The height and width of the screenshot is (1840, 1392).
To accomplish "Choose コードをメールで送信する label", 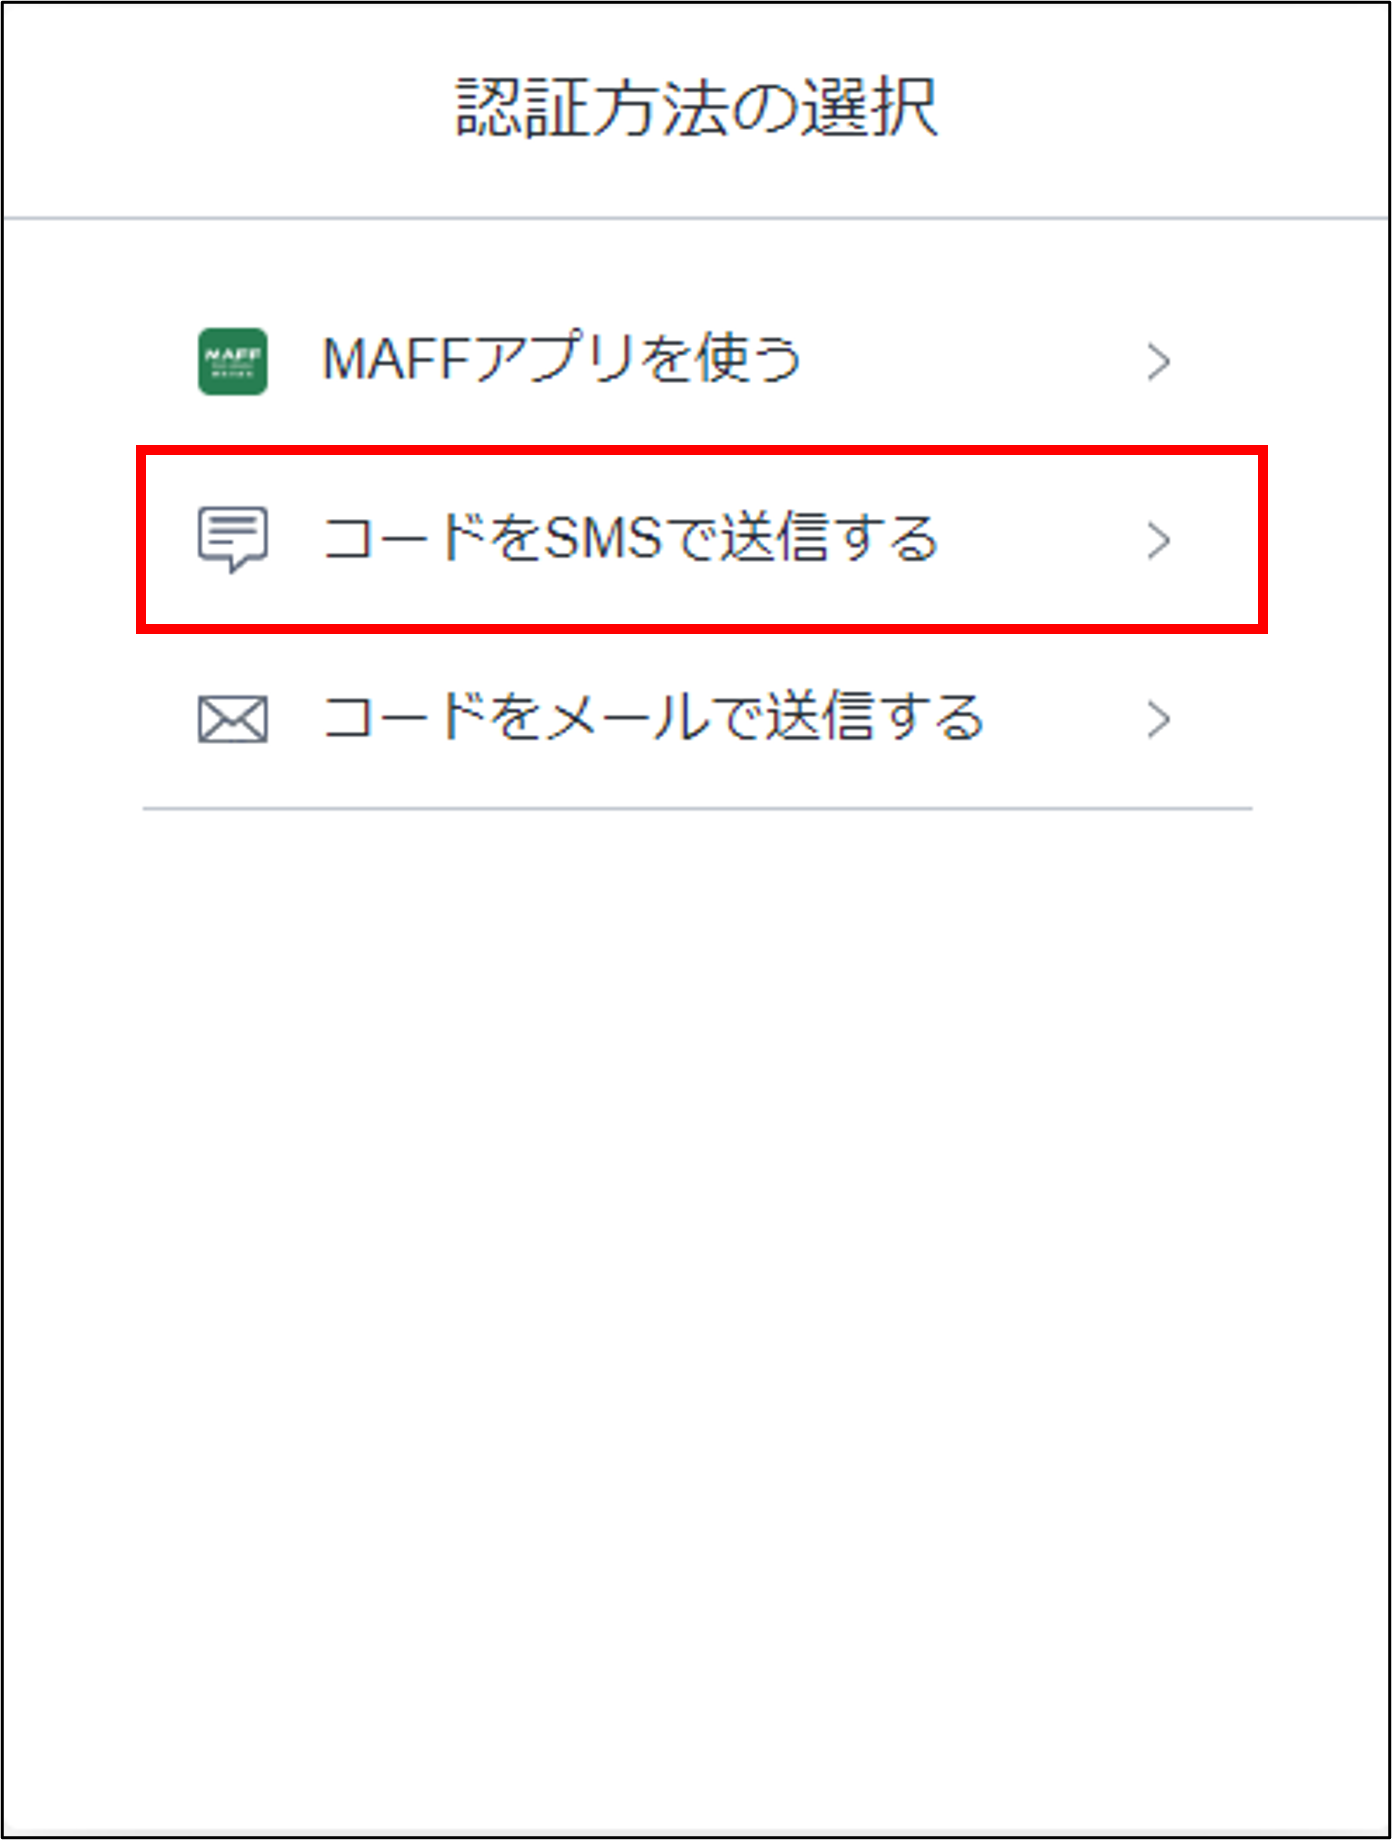I will tap(654, 717).
